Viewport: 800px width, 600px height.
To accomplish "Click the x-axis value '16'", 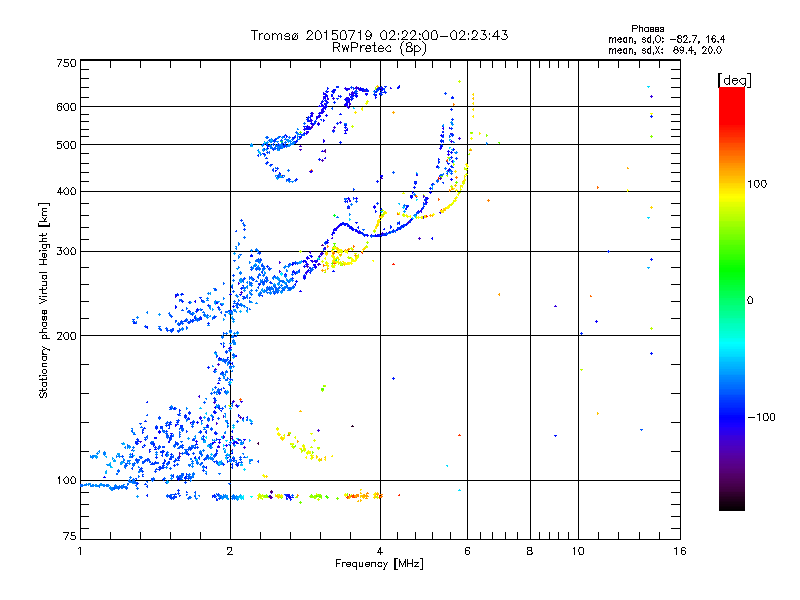I will pyautogui.click(x=680, y=551).
